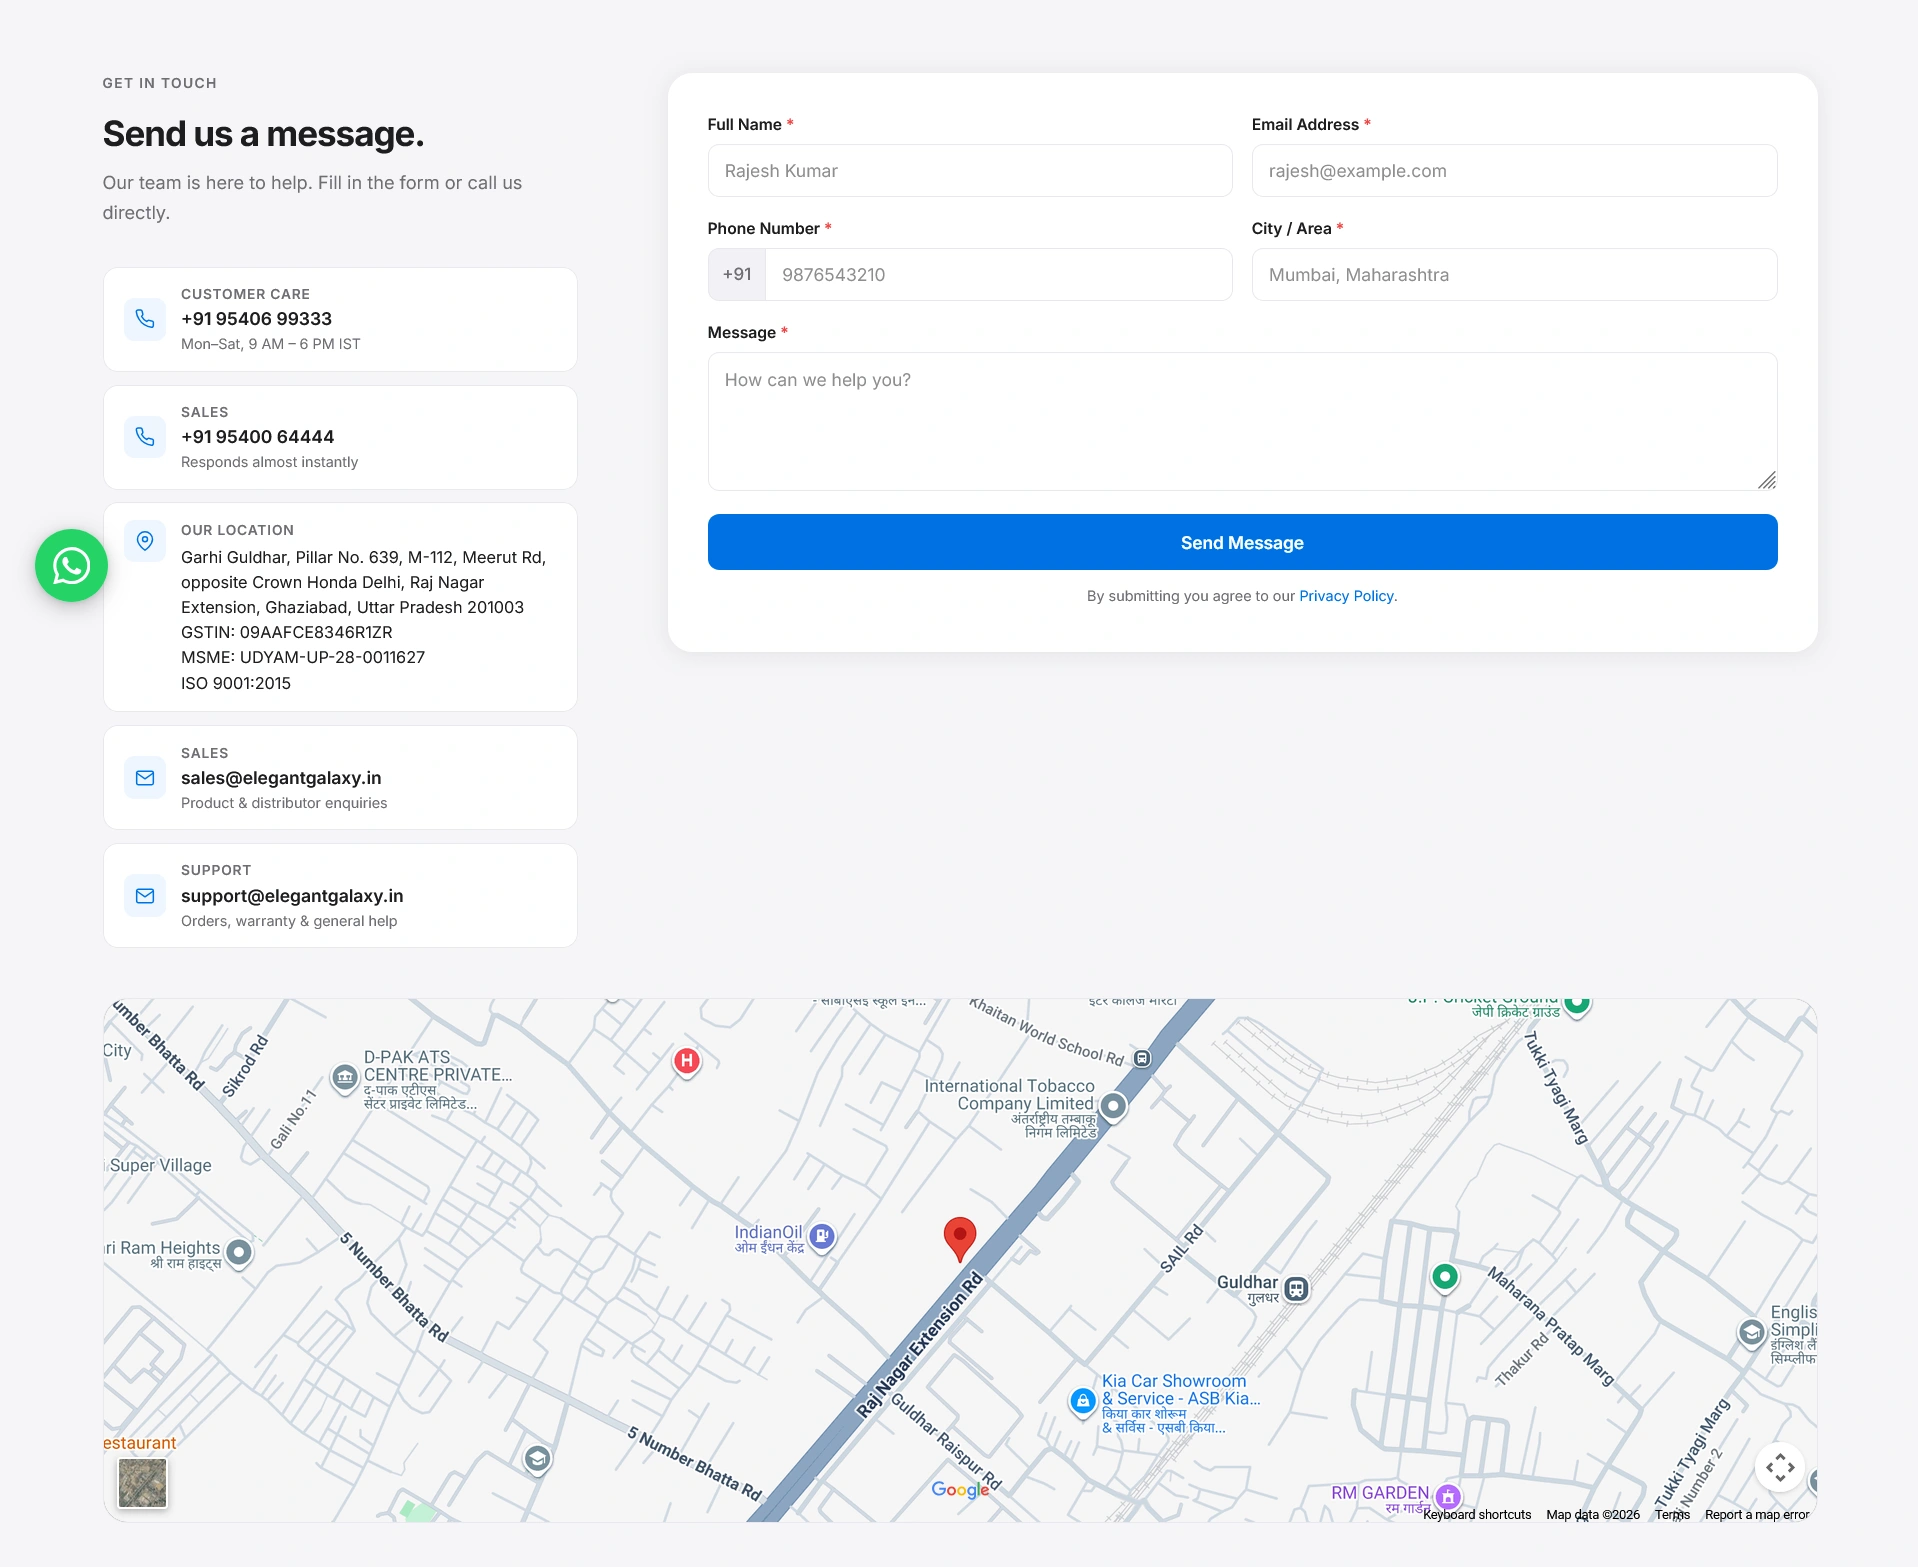
Task: Click the Sales phone icon
Action: click(145, 437)
